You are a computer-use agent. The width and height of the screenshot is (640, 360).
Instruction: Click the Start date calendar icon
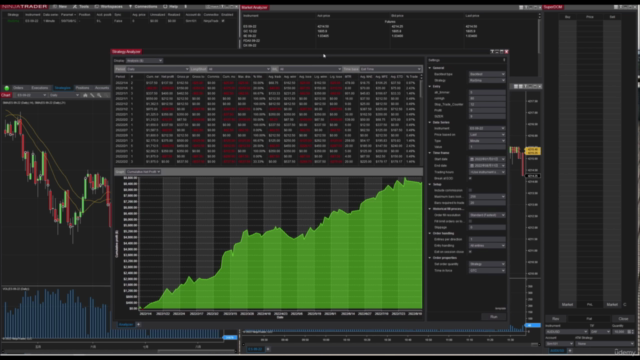click(x=472, y=159)
